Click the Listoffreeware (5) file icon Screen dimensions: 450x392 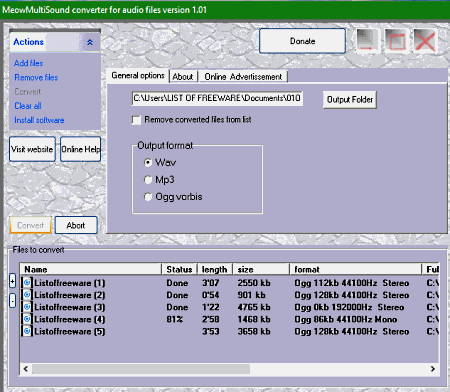click(27, 331)
